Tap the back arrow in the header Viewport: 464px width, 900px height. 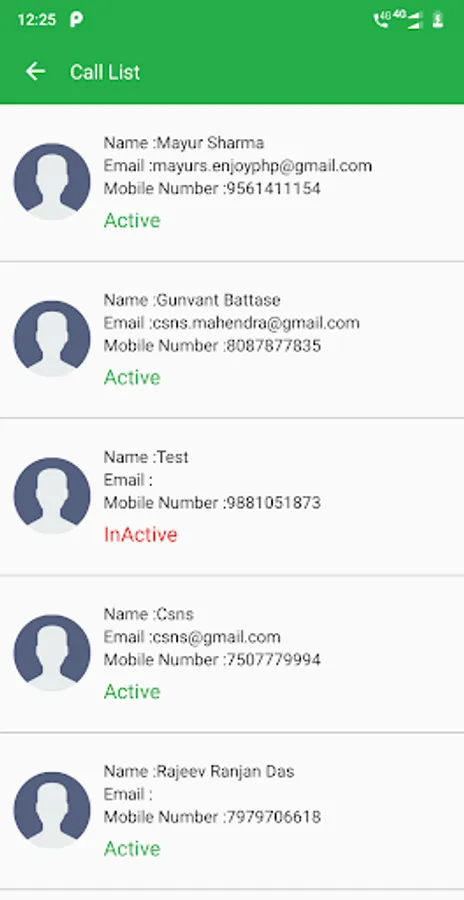[x=35, y=71]
